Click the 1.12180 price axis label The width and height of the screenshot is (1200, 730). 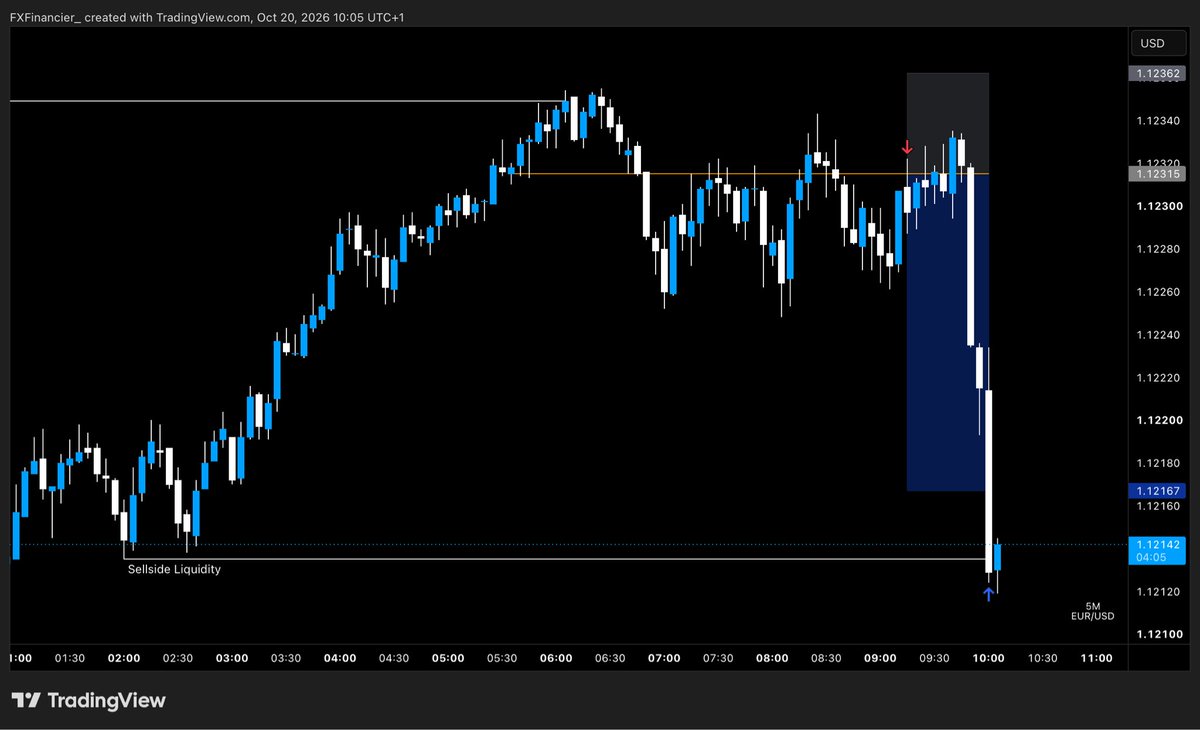click(x=1159, y=463)
